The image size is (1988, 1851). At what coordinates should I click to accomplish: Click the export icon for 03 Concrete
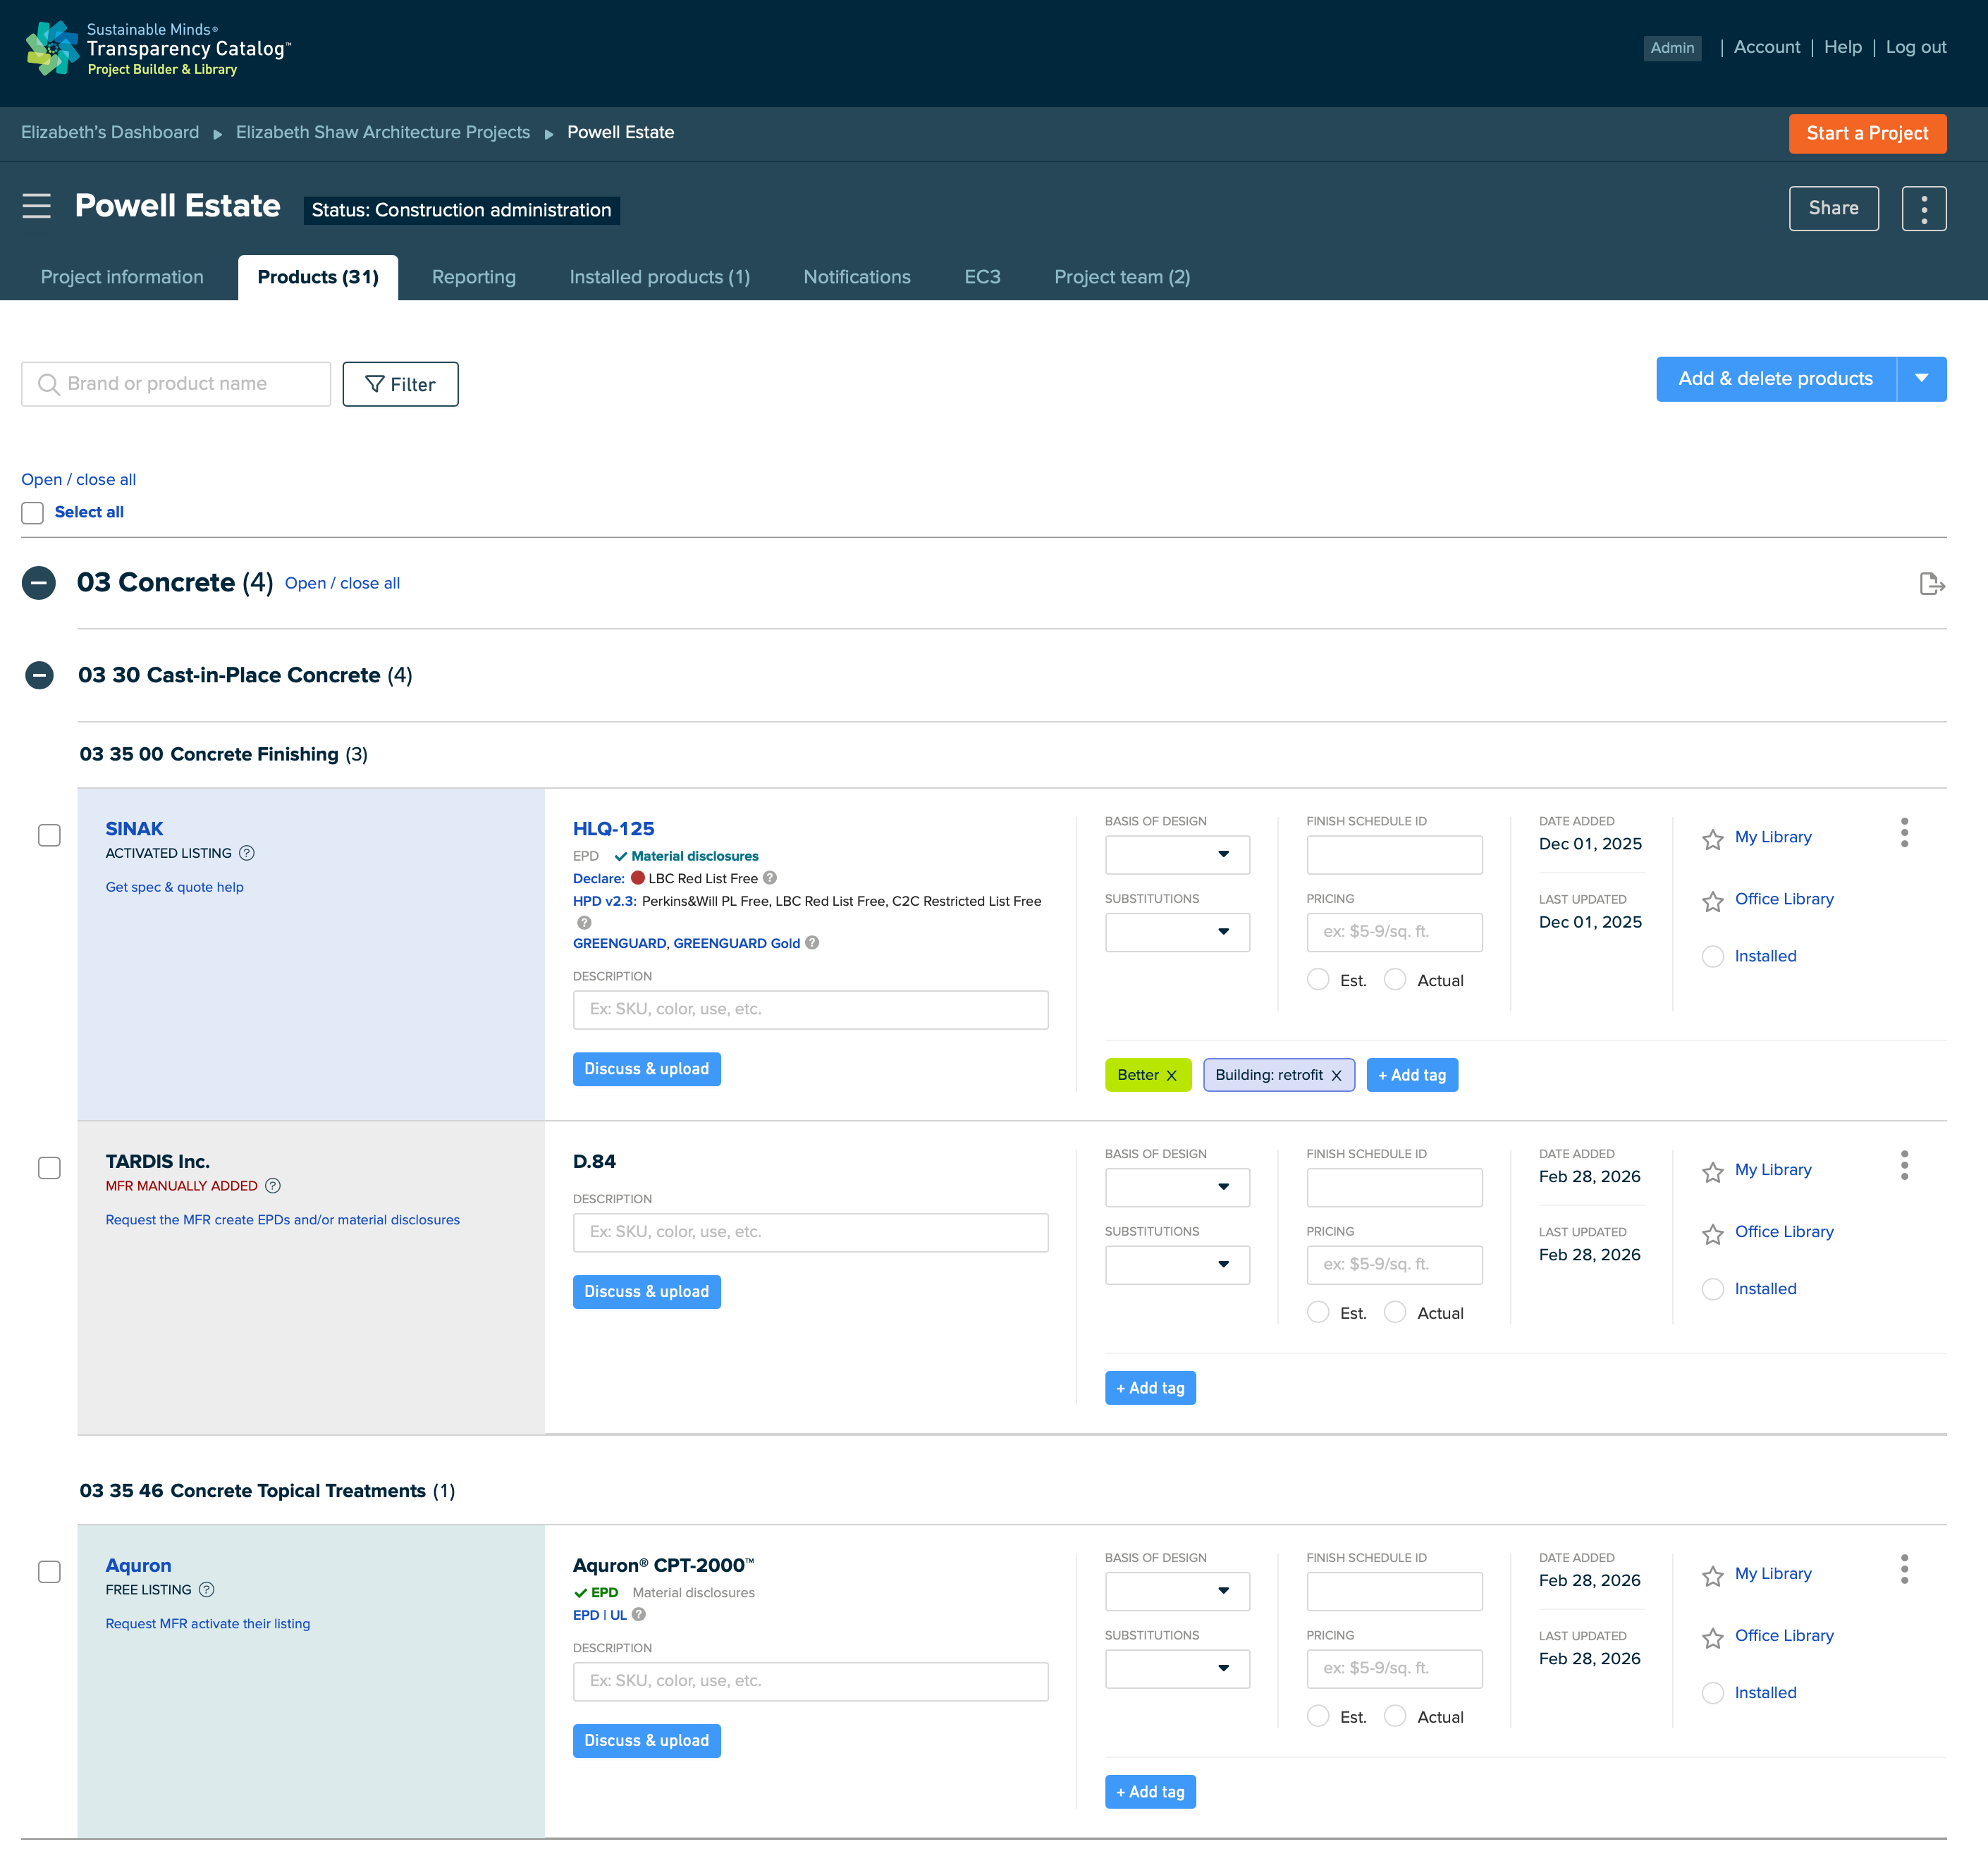point(1931,583)
